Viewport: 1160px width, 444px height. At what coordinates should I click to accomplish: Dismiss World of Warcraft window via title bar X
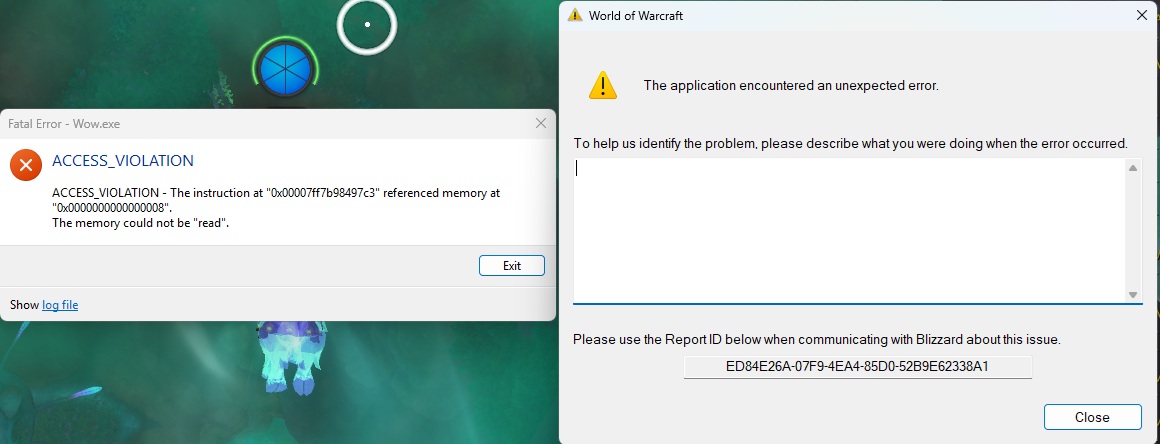(x=1142, y=15)
